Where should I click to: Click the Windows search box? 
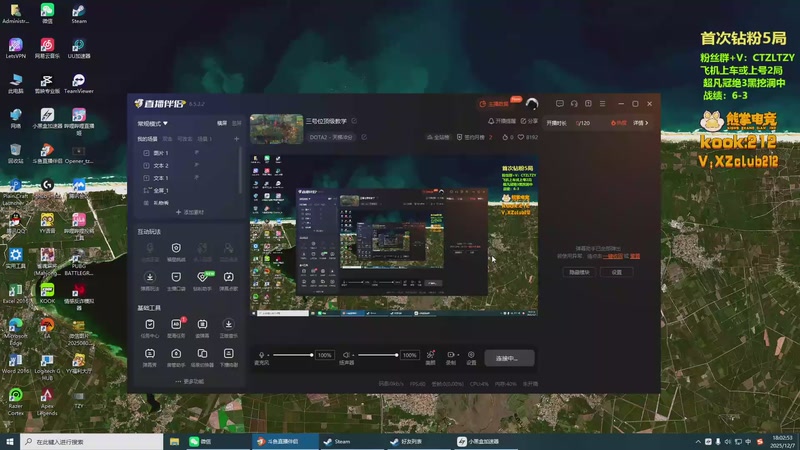tap(92, 442)
